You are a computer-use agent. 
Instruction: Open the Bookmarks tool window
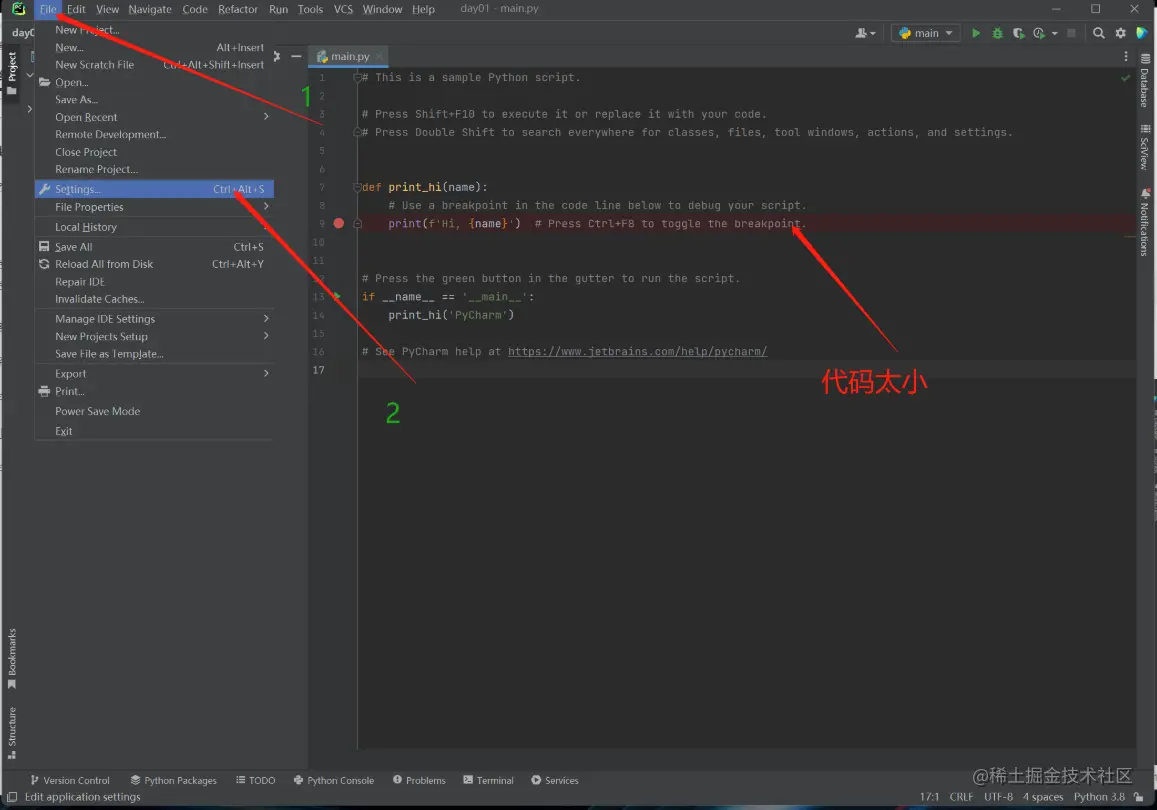pyautogui.click(x=12, y=658)
